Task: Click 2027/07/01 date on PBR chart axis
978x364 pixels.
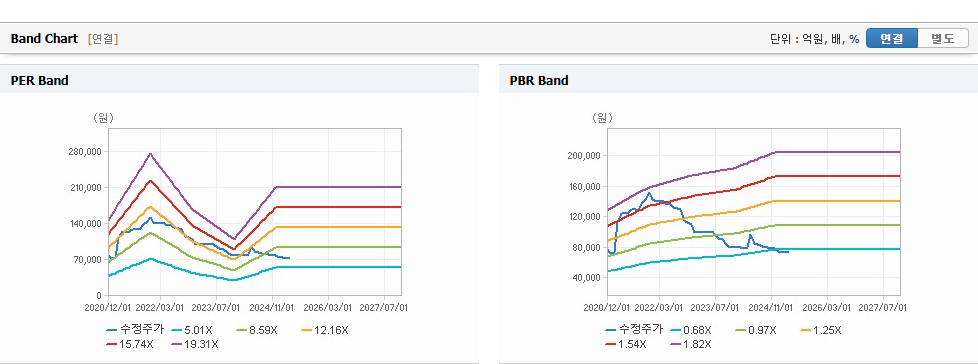Action: click(883, 307)
